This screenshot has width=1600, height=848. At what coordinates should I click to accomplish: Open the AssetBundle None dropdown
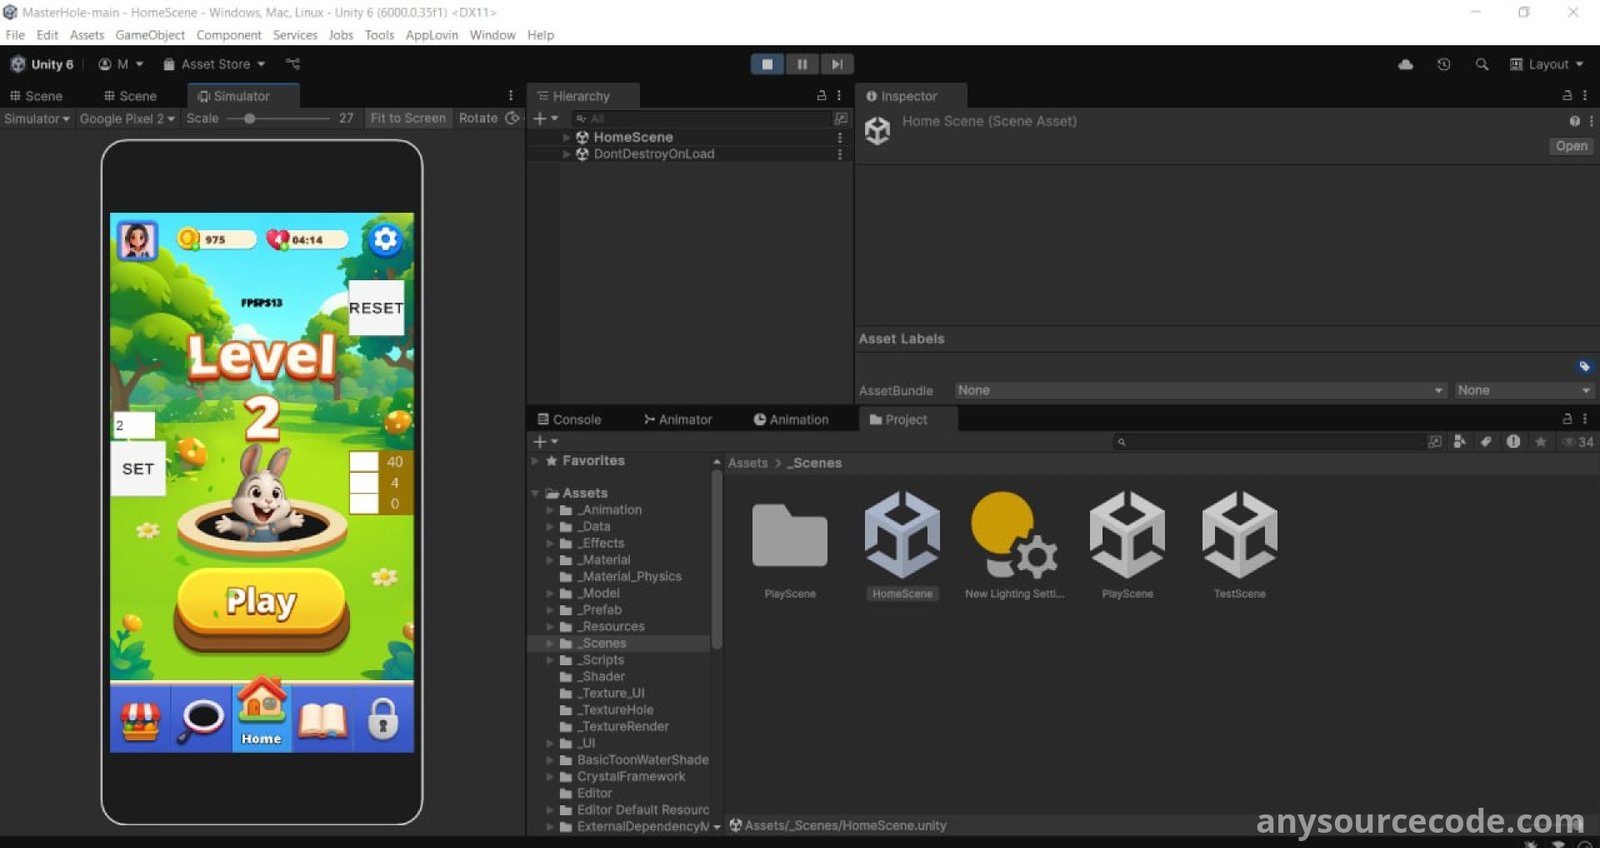tap(1201, 390)
